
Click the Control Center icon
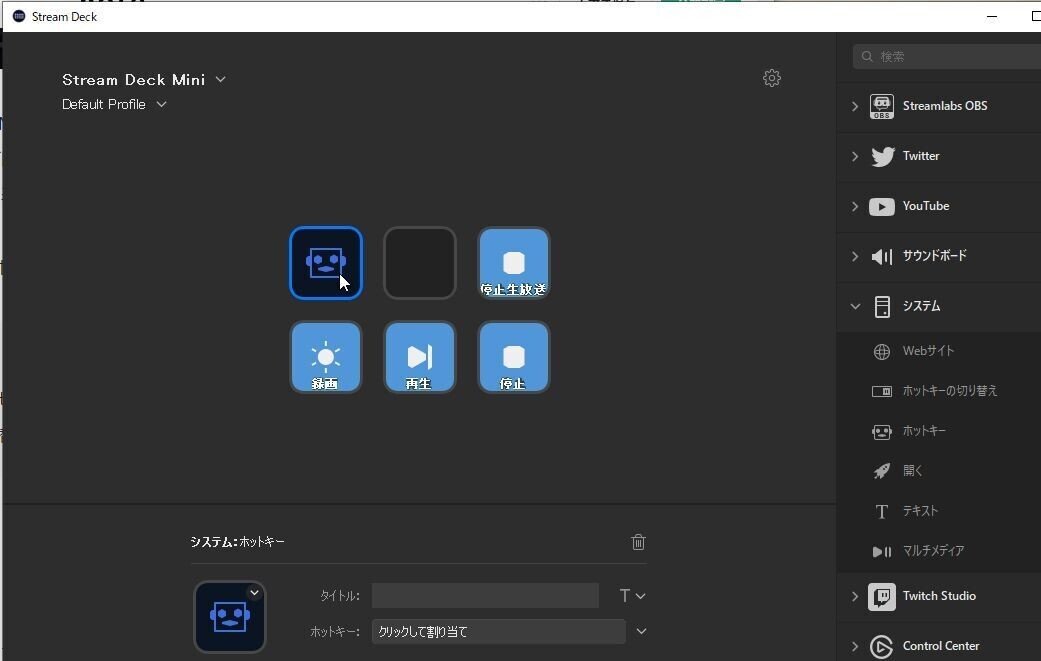pos(882,646)
